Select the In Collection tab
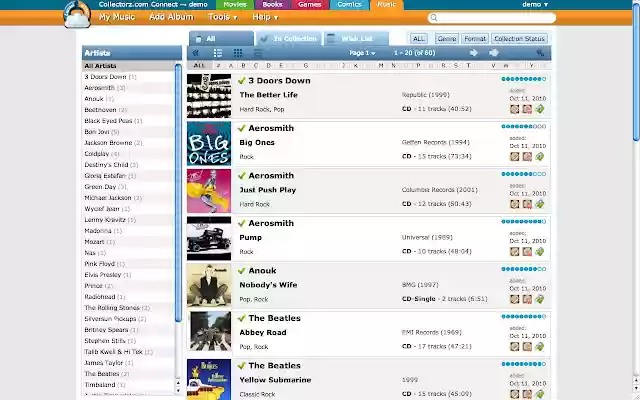 click(289, 39)
